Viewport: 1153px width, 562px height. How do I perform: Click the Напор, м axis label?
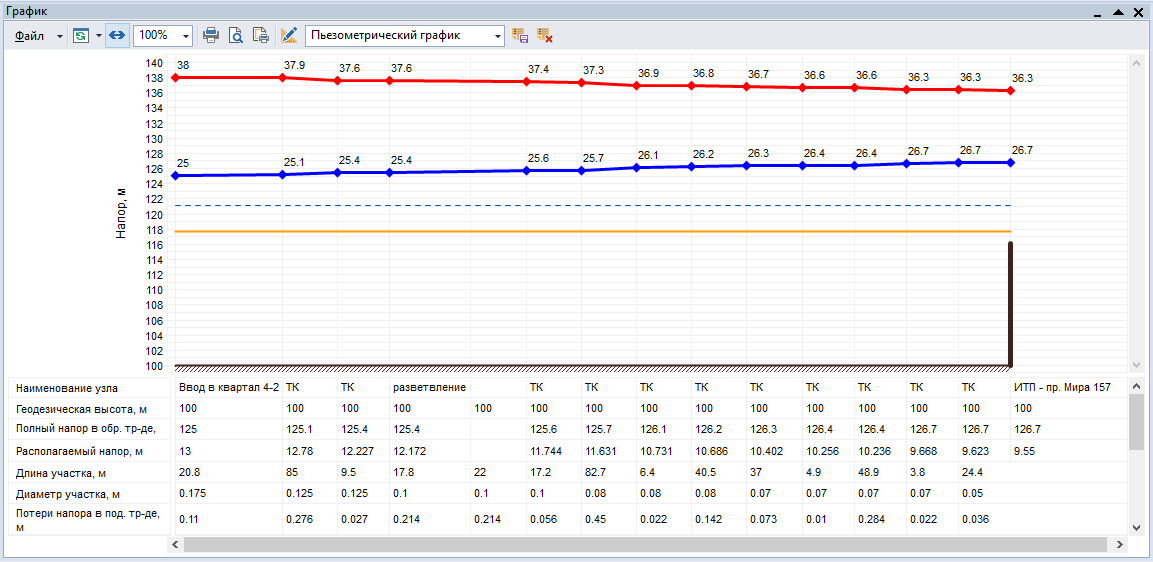tap(122, 213)
